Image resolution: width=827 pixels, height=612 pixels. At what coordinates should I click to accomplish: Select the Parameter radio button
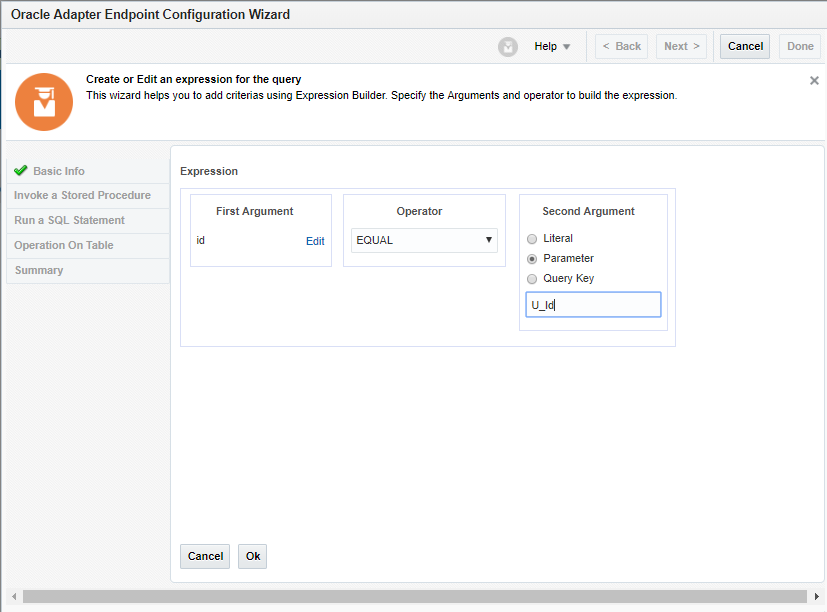click(532, 258)
